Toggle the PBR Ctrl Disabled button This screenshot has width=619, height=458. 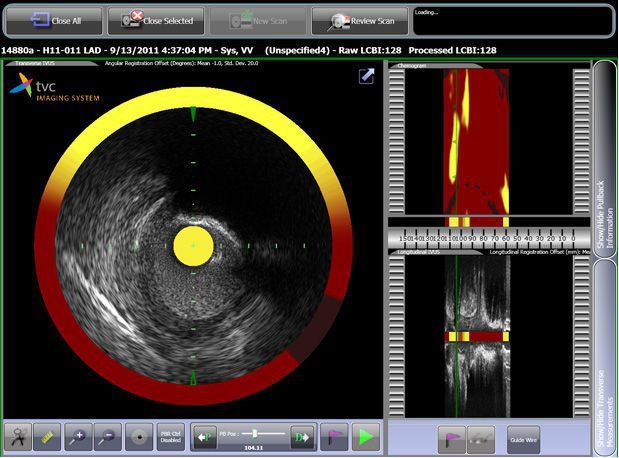pyautogui.click(x=171, y=437)
